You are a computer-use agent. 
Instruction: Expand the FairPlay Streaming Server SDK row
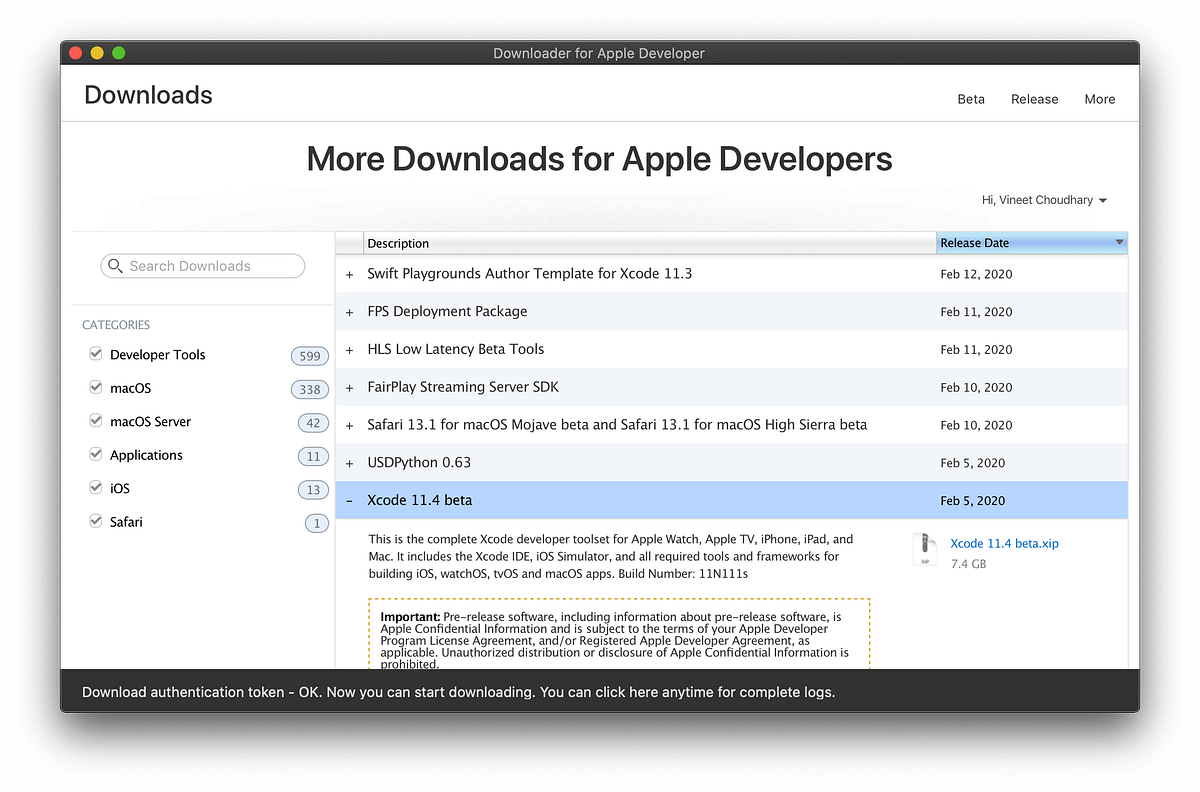click(x=349, y=387)
